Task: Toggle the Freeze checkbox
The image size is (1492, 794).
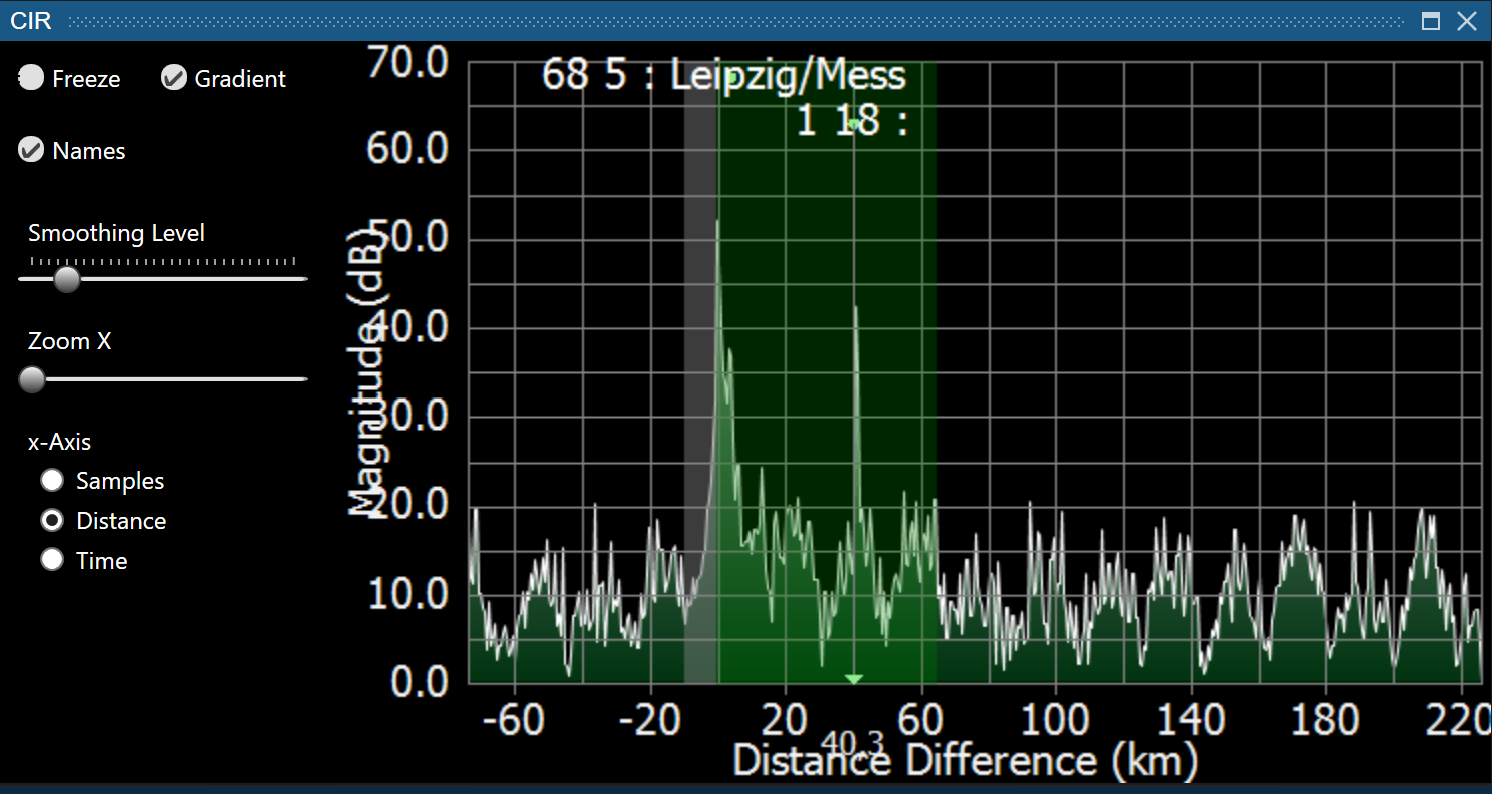Action: click(x=32, y=78)
